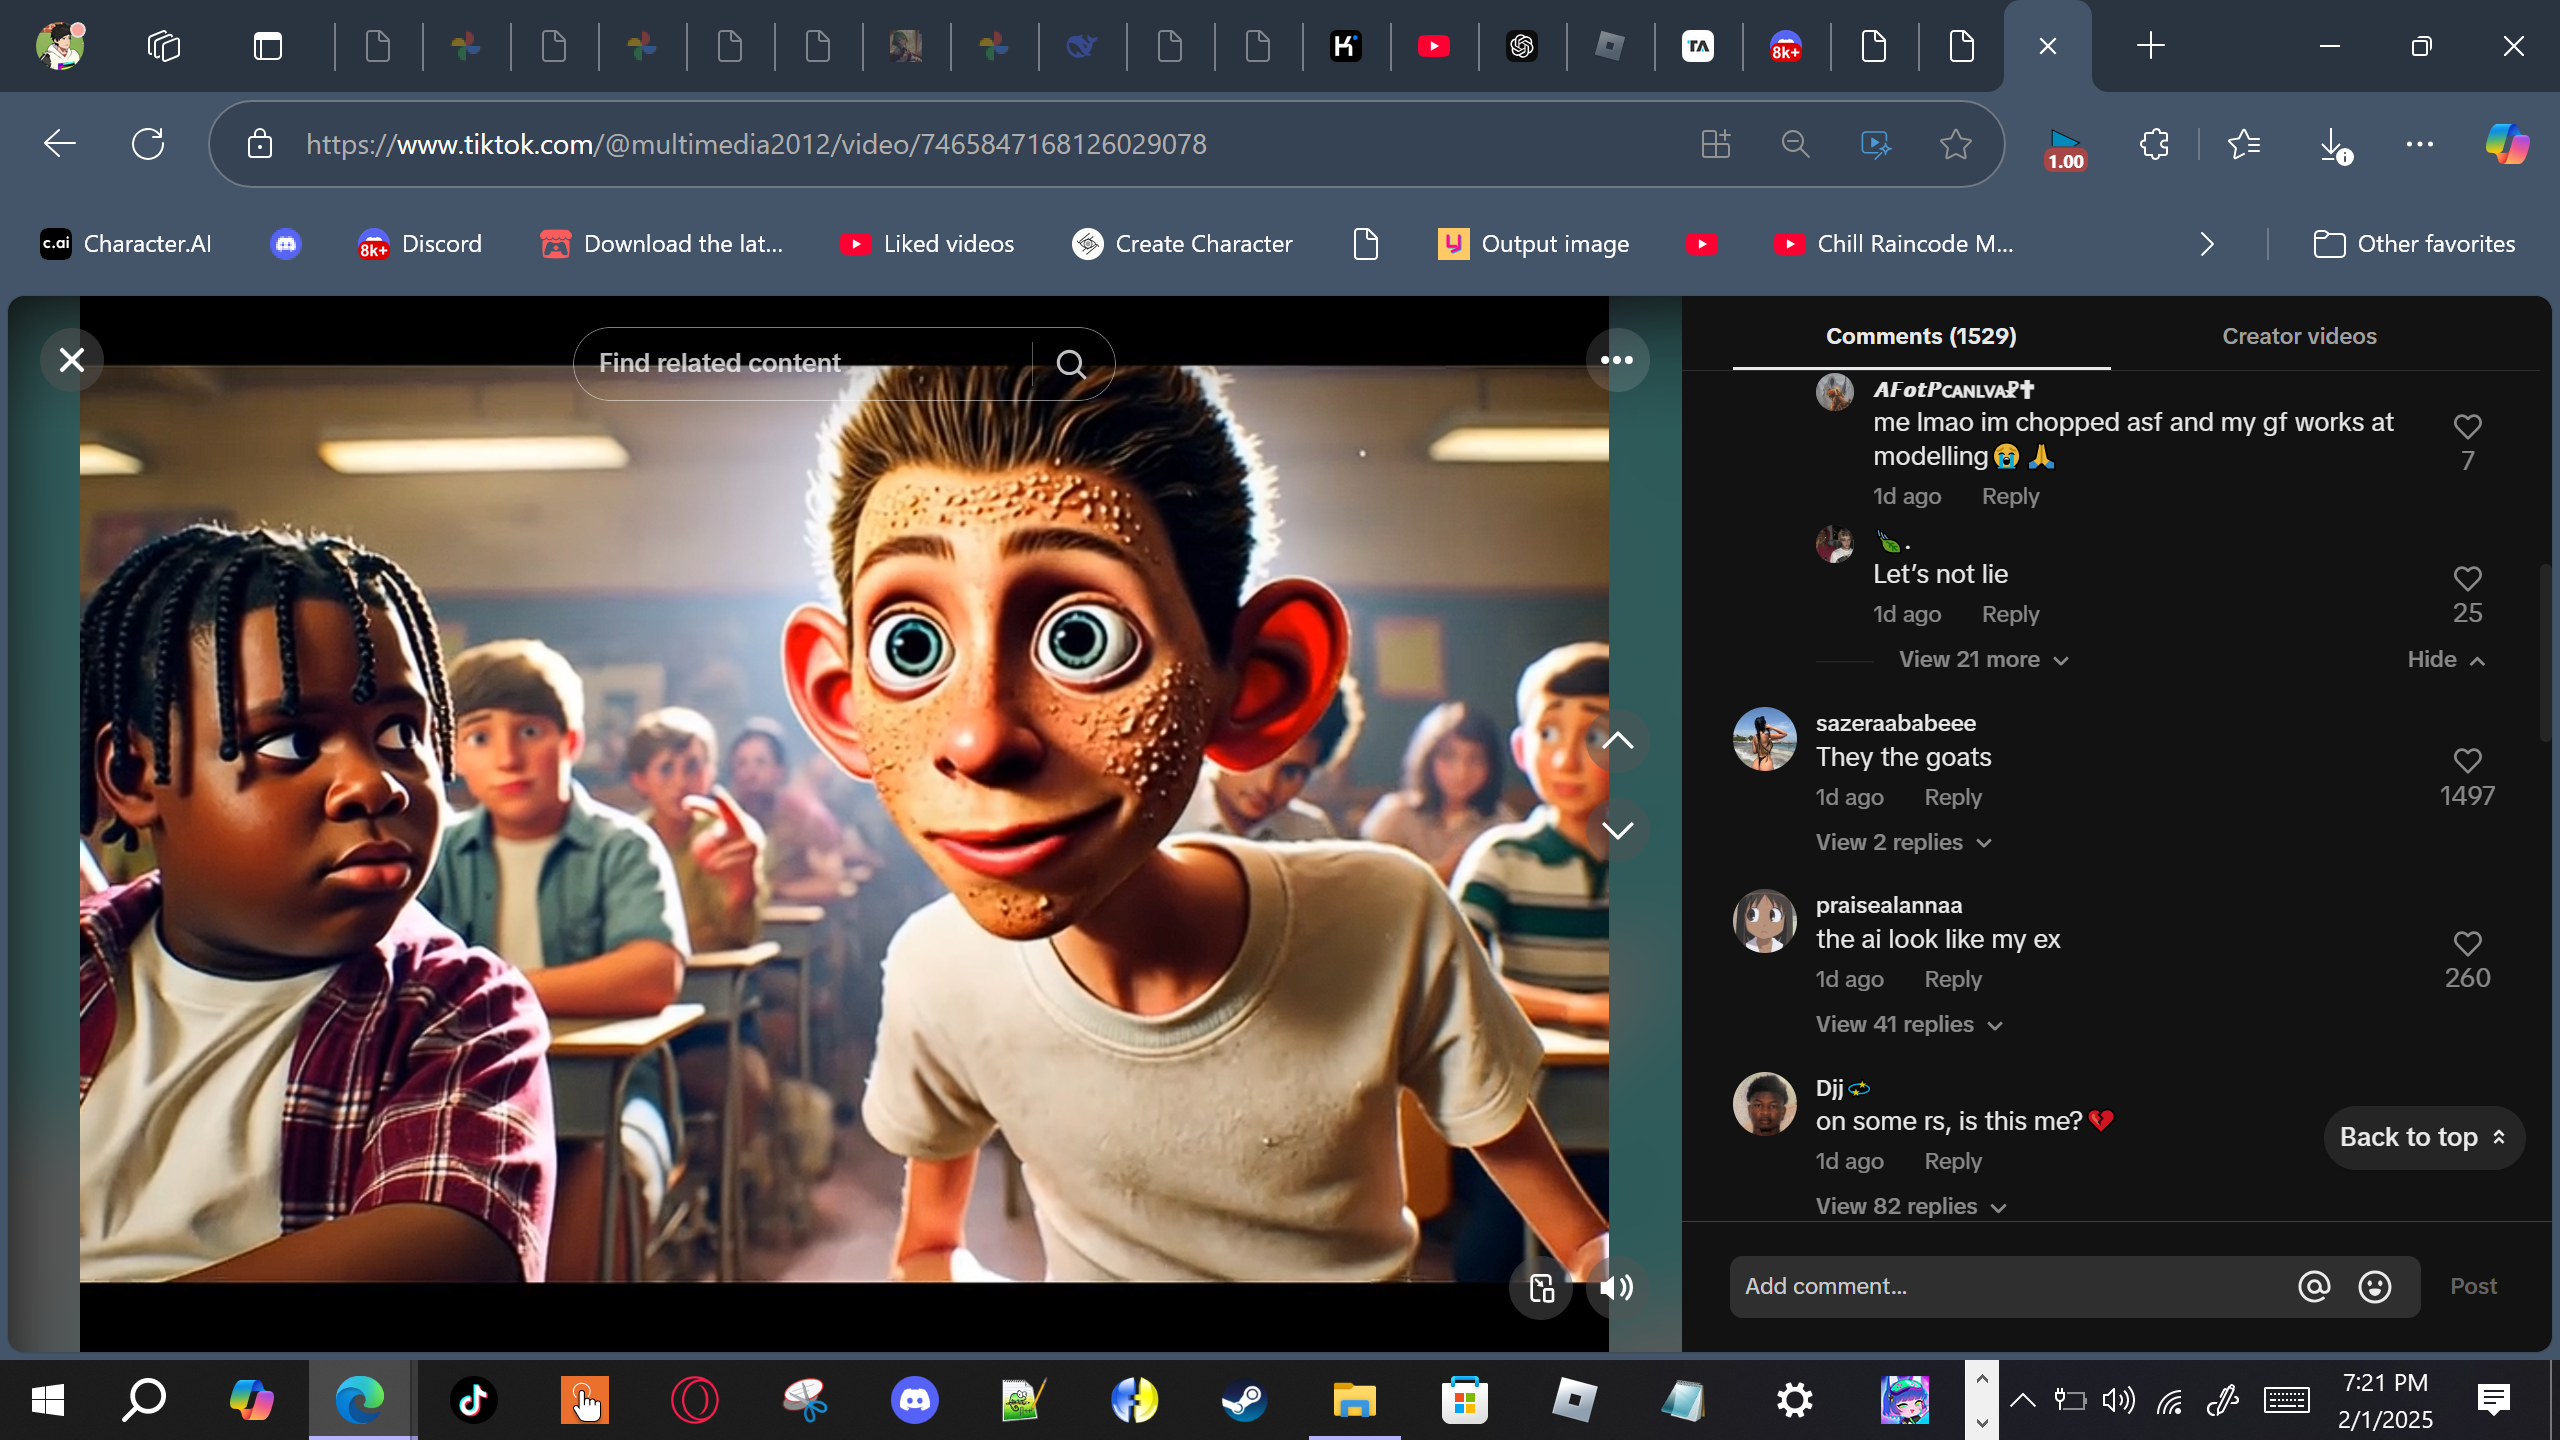The height and width of the screenshot is (1440, 2560).
Task: Switch to Creator videos tab
Action: tap(2299, 336)
